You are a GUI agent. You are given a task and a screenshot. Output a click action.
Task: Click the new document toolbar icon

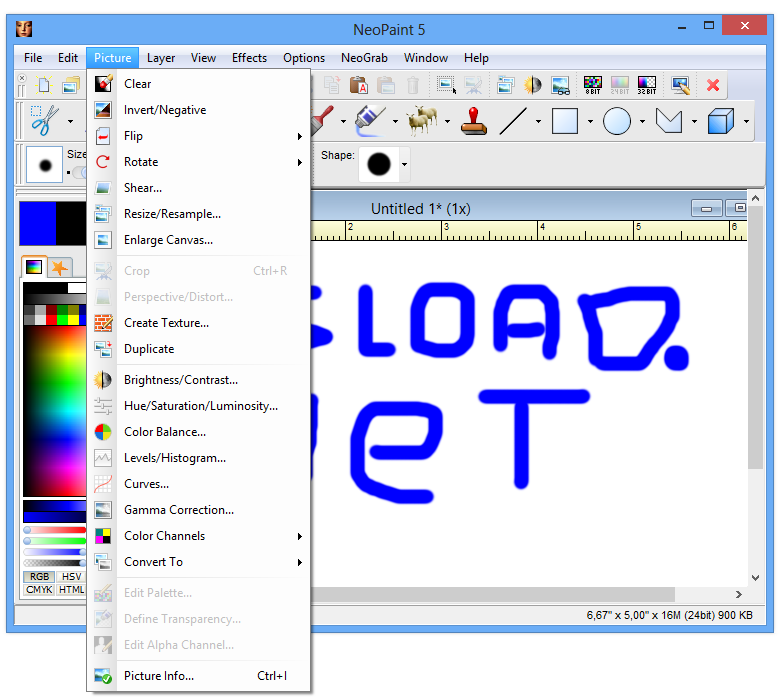coord(44,85)
